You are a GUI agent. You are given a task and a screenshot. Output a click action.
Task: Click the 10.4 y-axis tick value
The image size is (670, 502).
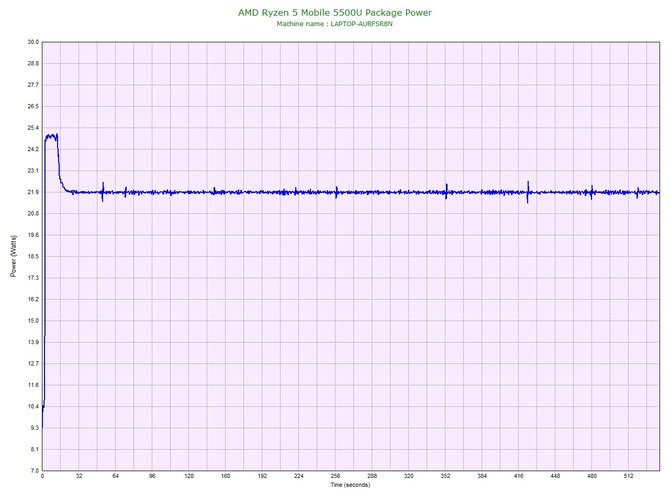pyautogui.click(x=33, y=407)
